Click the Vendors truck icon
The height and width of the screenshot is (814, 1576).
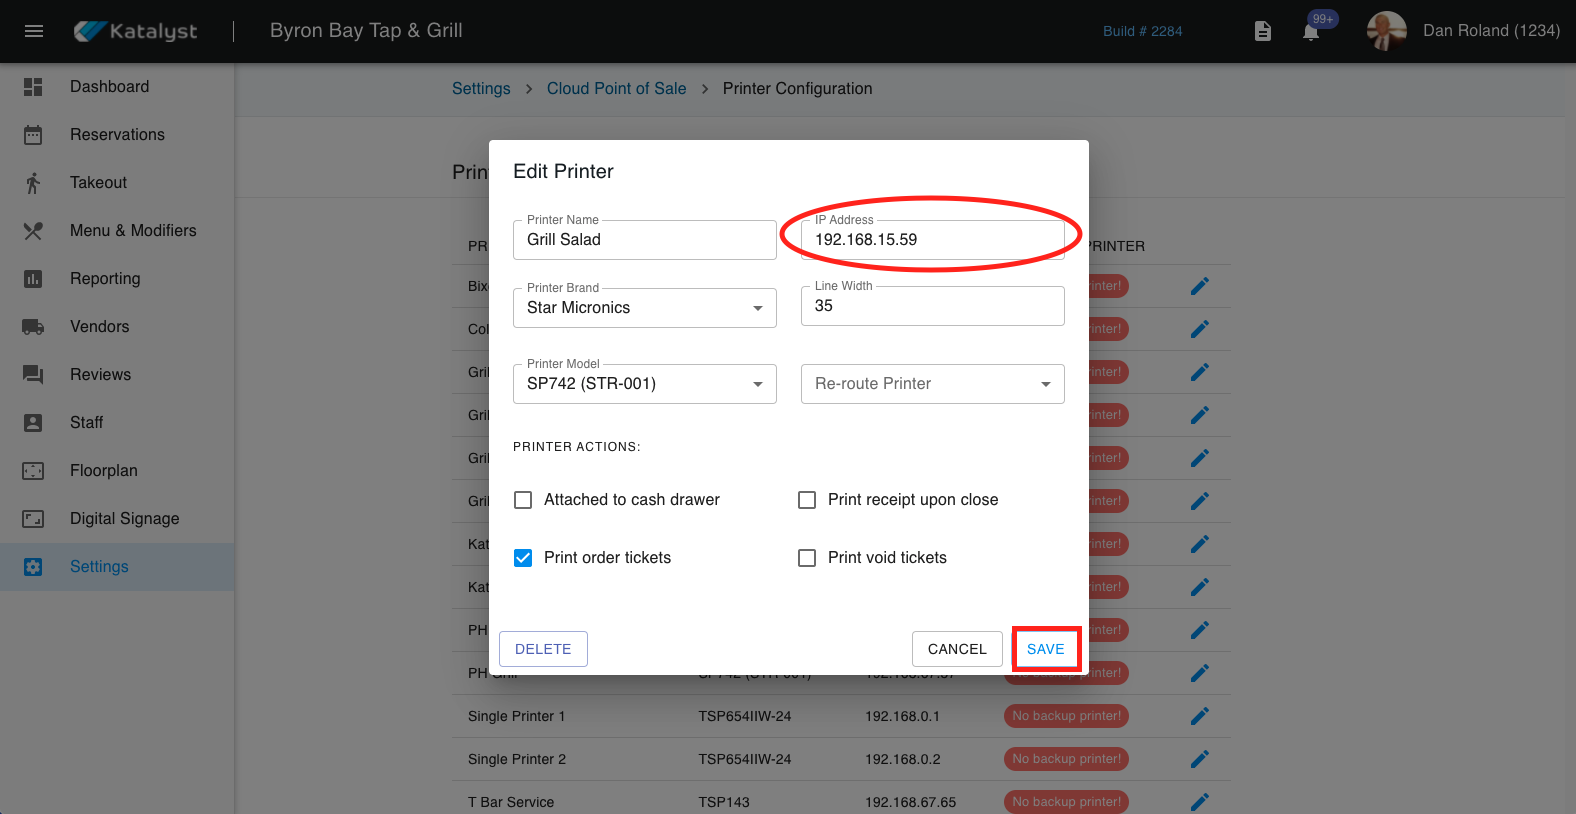[33, 327]
